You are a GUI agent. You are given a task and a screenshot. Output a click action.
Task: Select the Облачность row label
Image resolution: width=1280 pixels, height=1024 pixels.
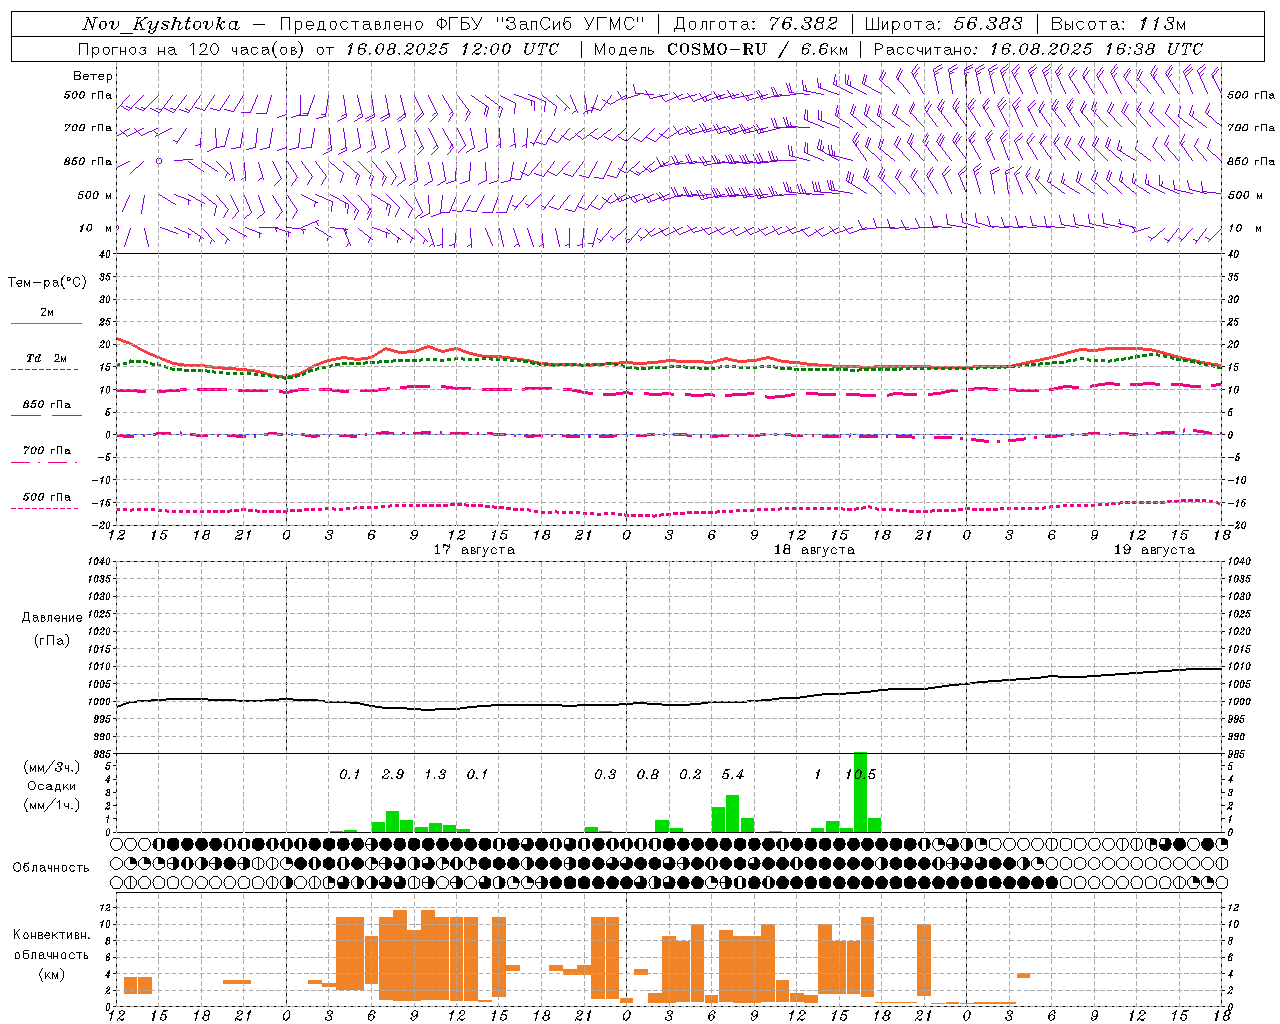tap(51, 868)
